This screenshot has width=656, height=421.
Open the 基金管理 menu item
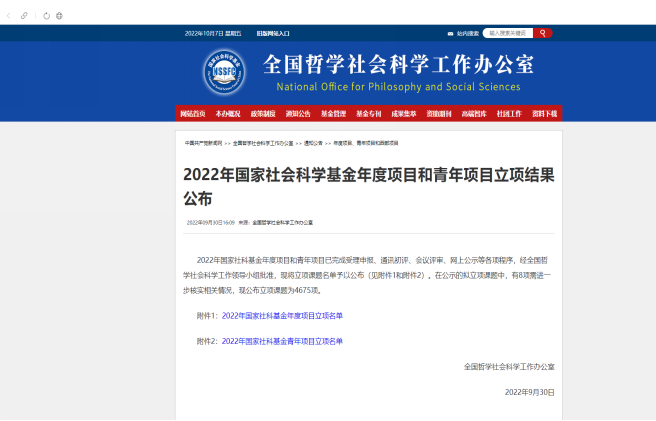point(333,114)
